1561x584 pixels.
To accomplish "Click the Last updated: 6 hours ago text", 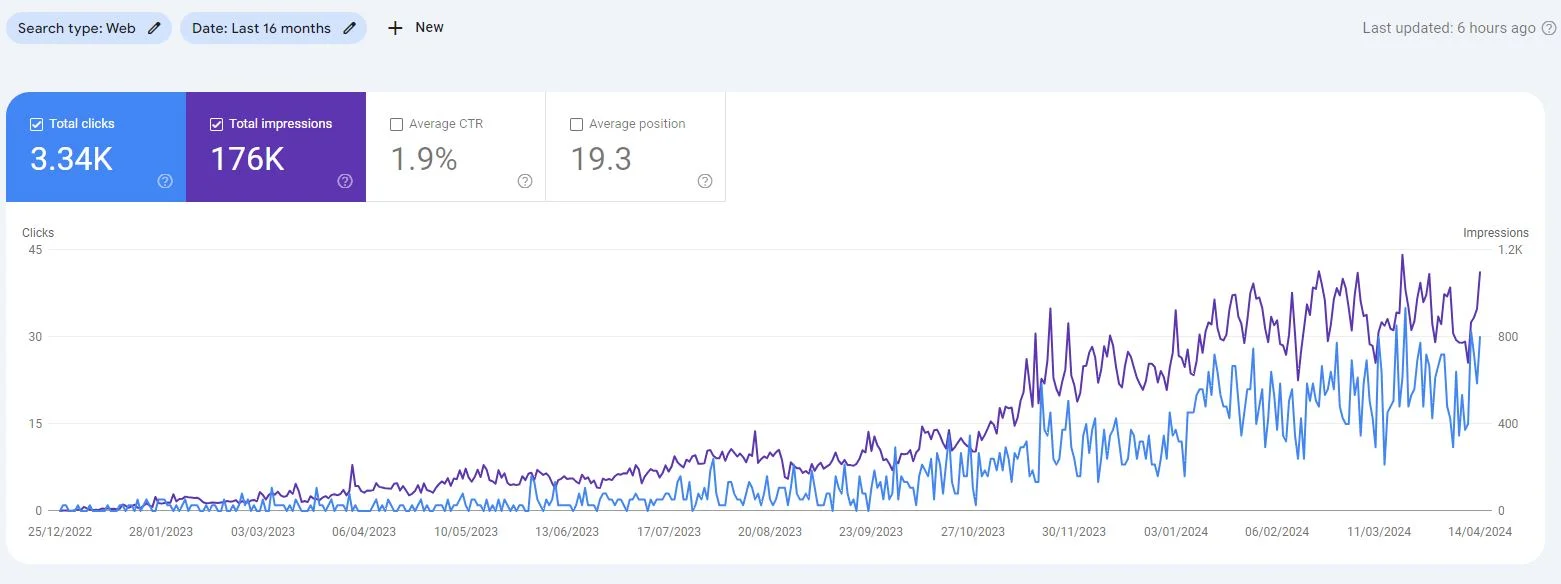I will [1448, 28].
